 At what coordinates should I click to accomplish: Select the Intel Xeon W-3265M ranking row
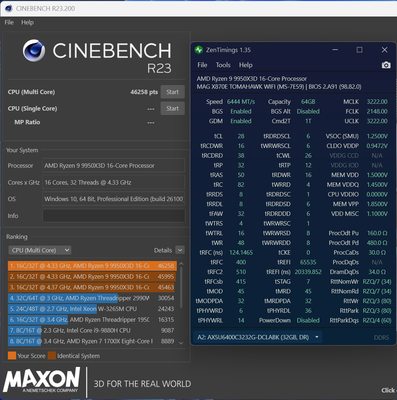[x=92, y=309]
